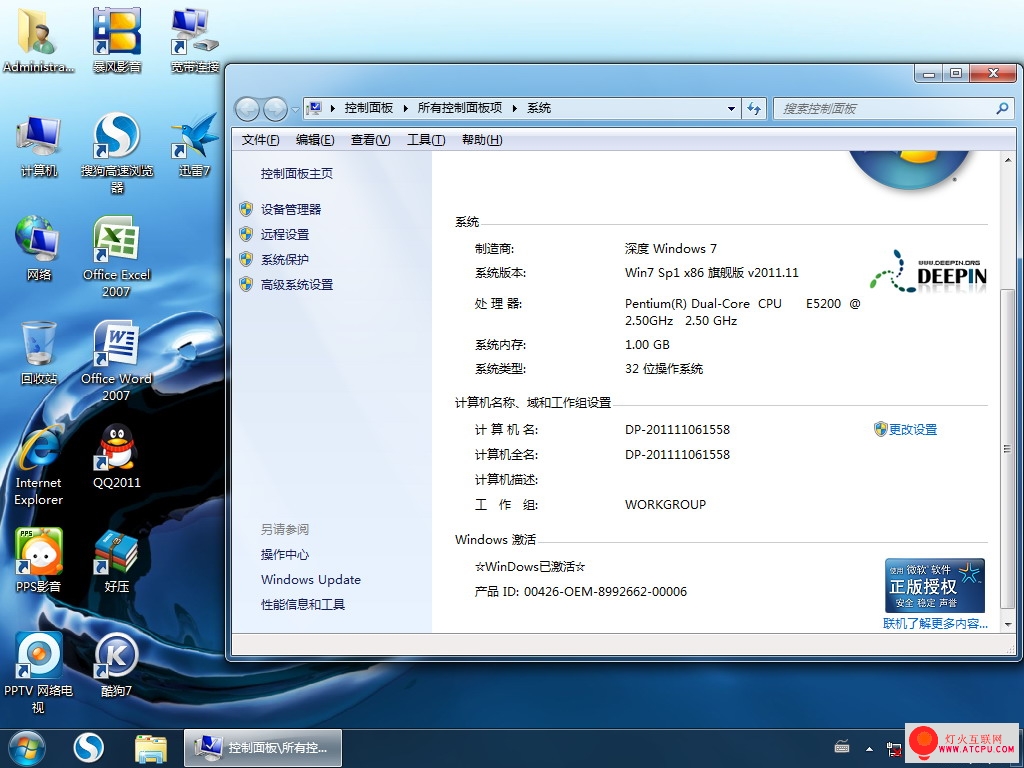The height and width of the screenshot is (768, 1024).
Task: Open Sogou browser from taskbar
Action: coord(88,748)
